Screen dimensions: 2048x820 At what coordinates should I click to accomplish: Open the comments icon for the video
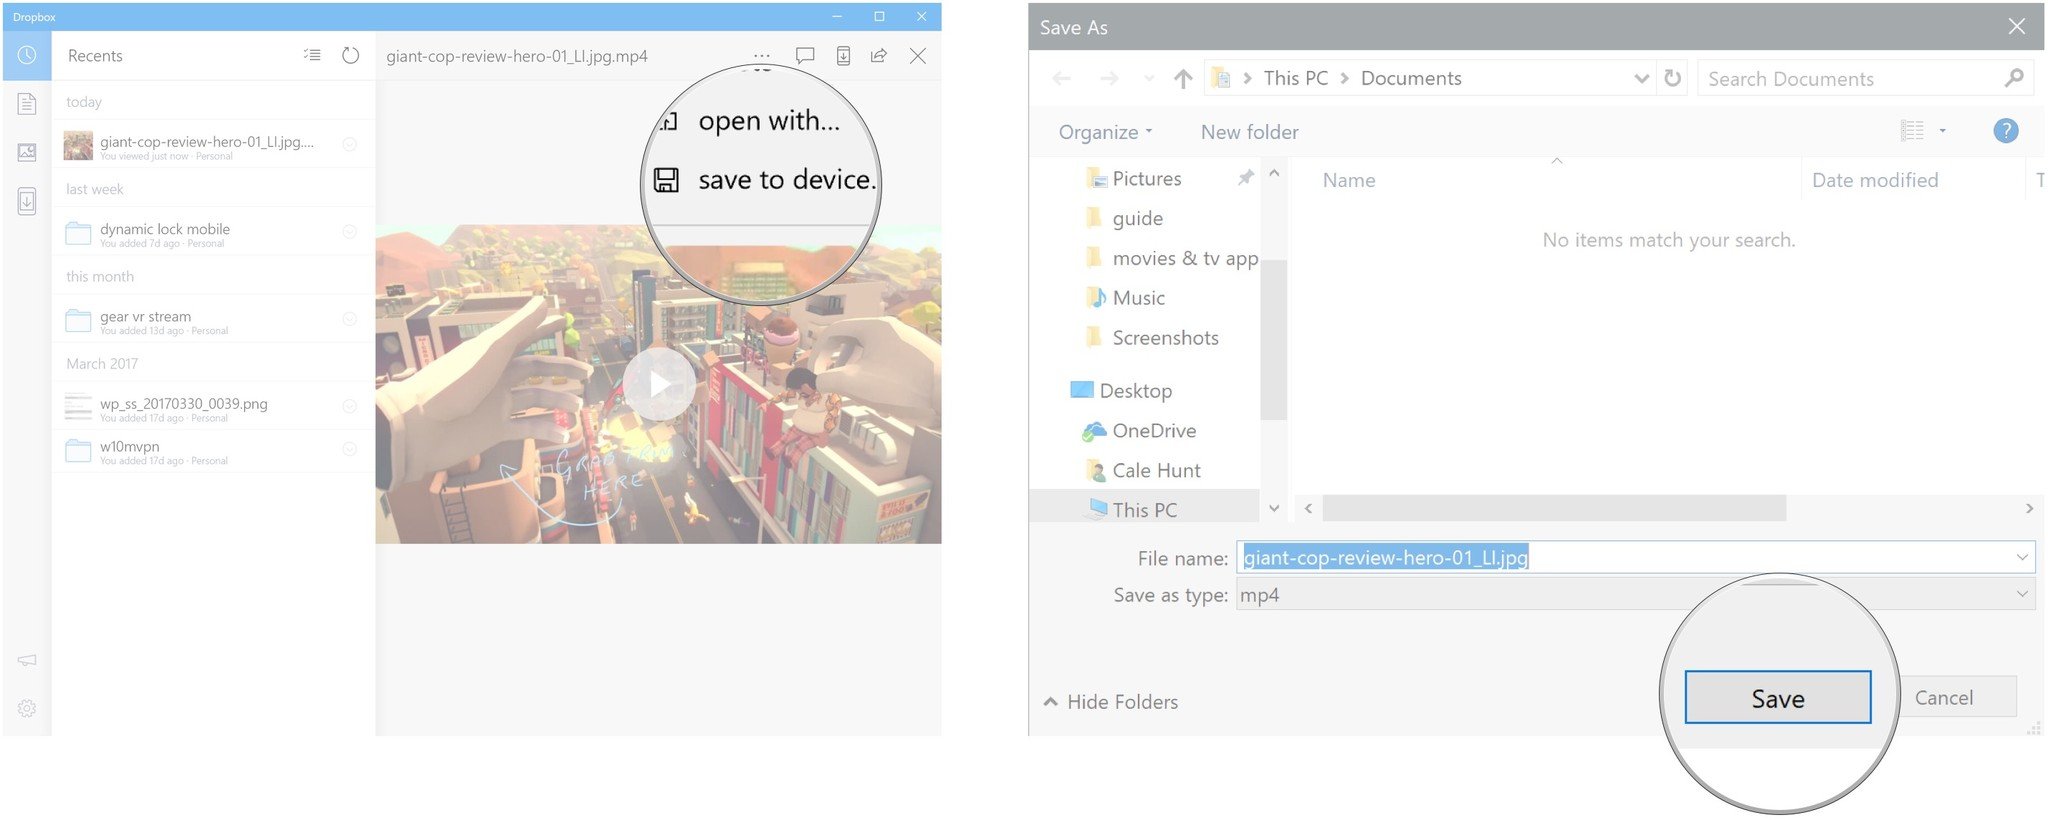tap(805, 56)
